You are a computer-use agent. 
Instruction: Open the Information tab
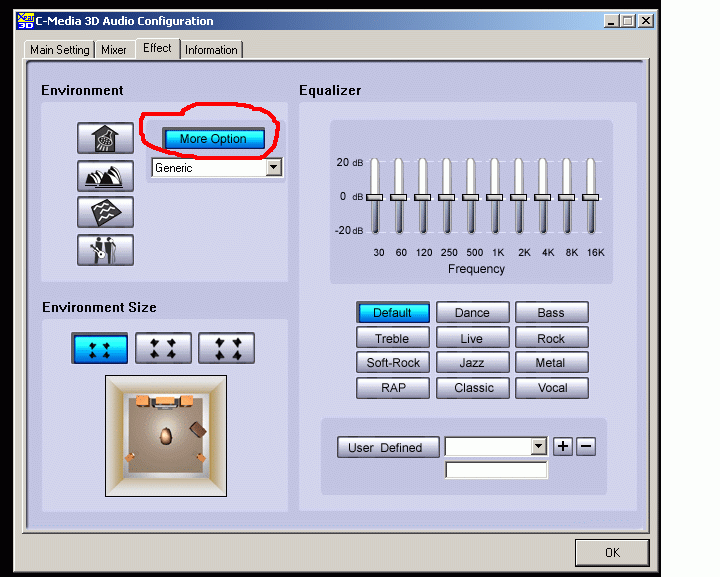coord(211,50)
